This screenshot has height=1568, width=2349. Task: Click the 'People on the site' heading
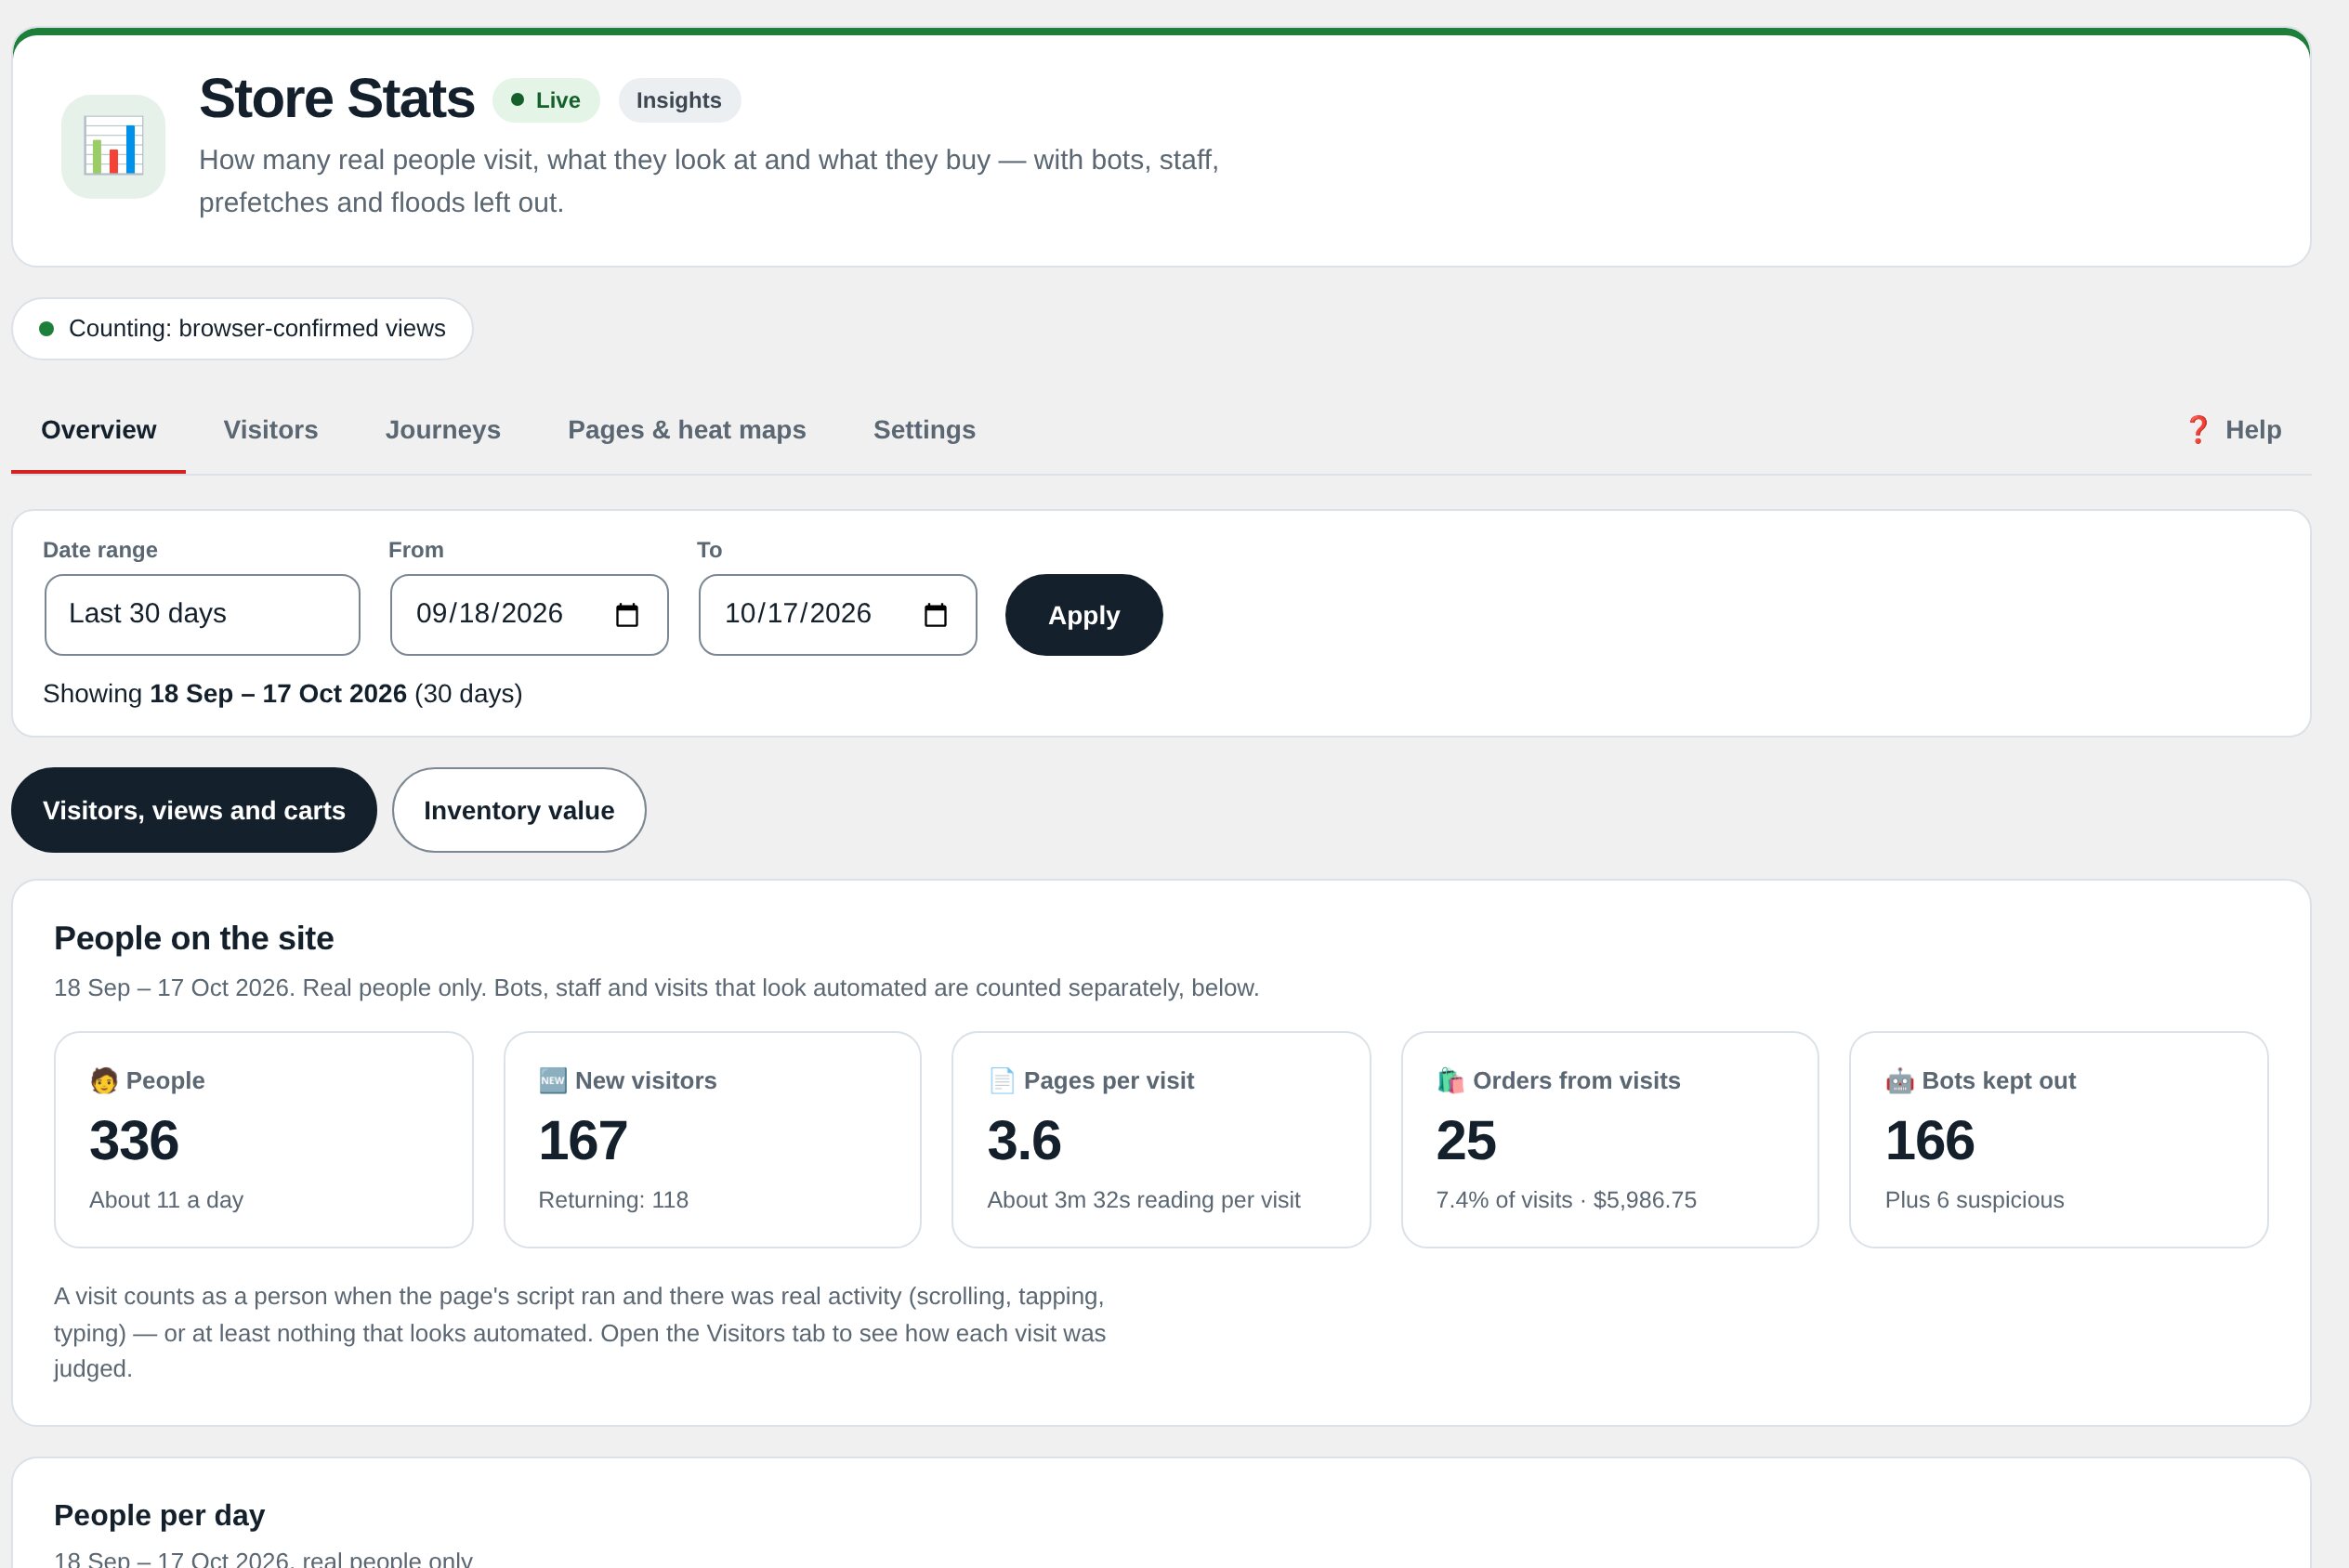click(194, 938)
